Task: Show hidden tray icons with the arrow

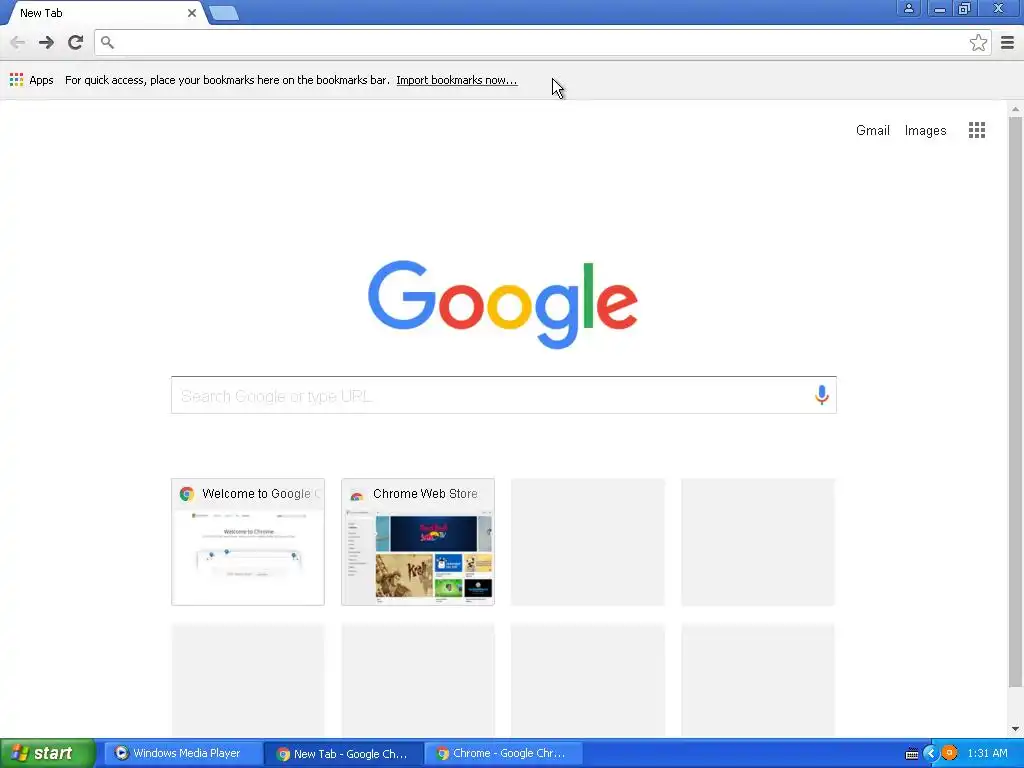Action: pos(930,754)
